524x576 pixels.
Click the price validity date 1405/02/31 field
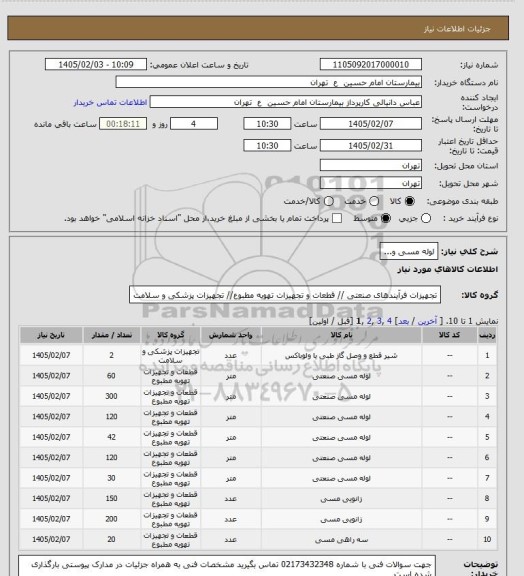370,145
